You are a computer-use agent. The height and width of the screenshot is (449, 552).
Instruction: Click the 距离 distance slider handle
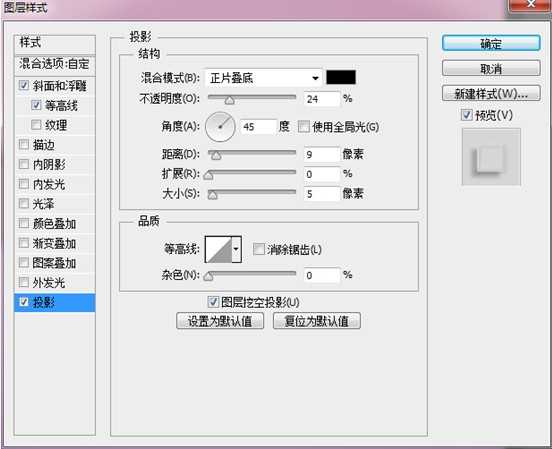tap(216, 156)
